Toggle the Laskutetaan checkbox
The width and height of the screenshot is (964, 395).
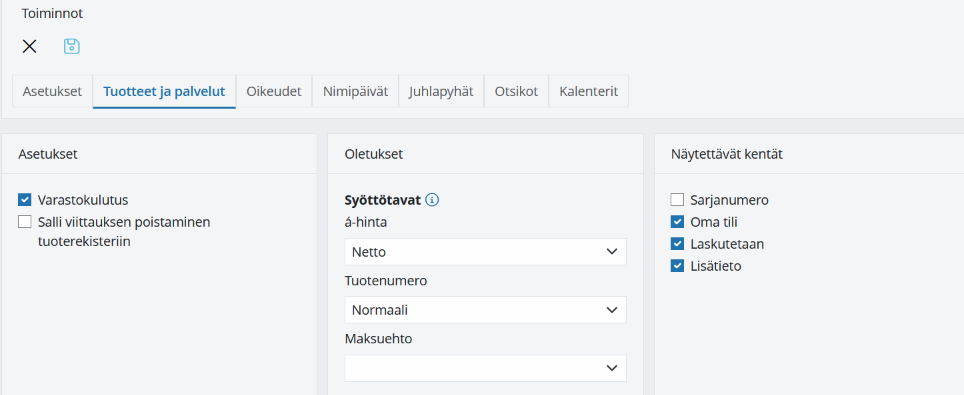[x=678, y=244]
